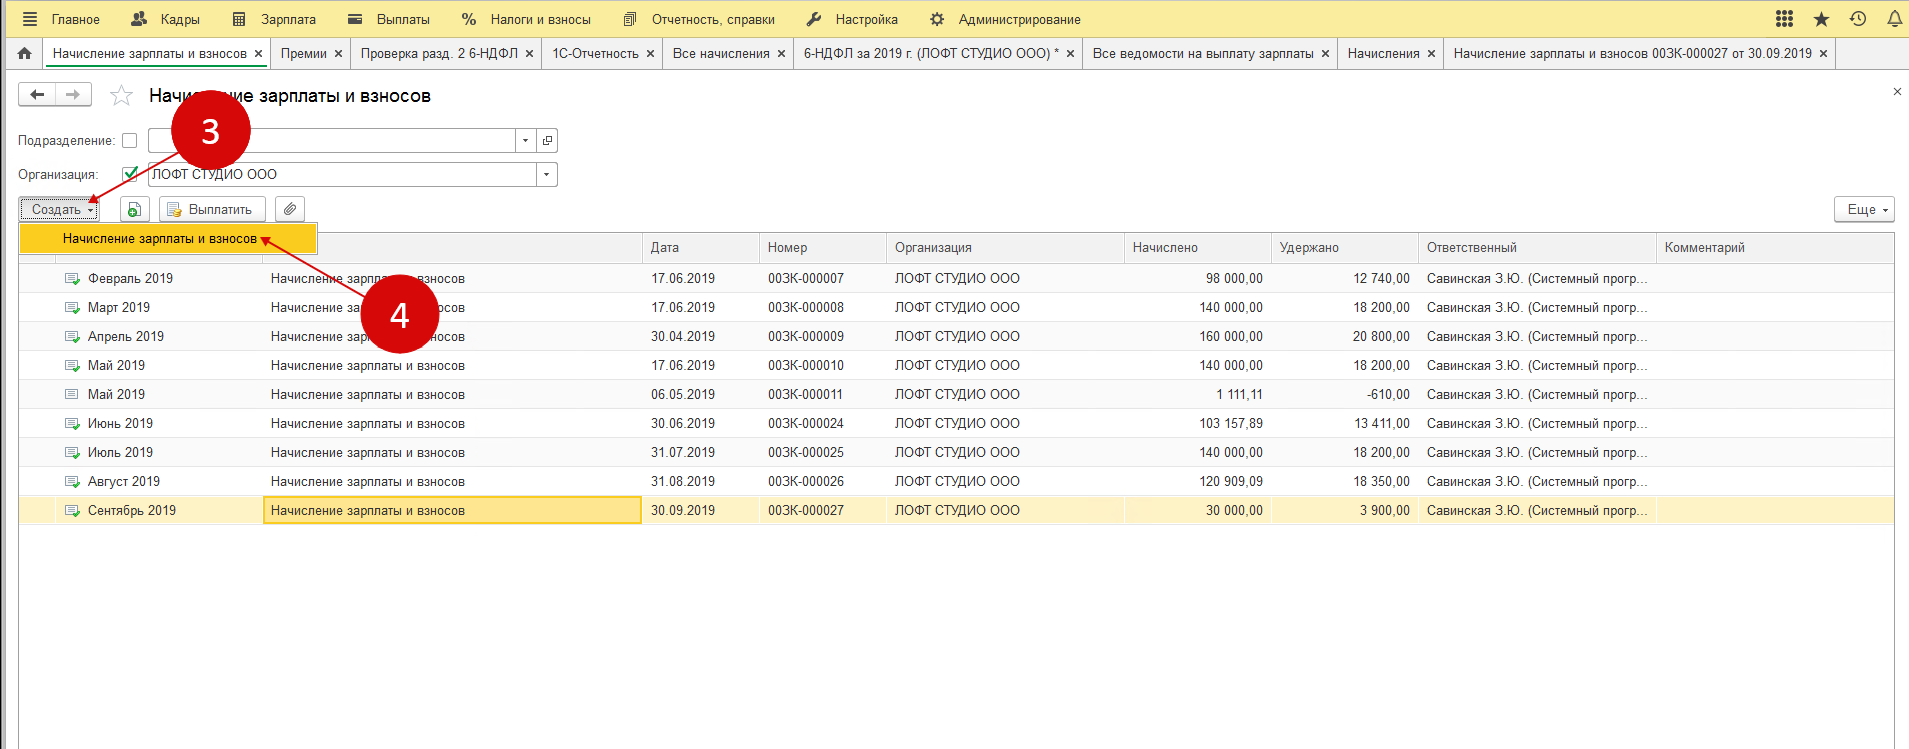Close the 1С-Отчетность tab
1909x749 pixels.
pyautogui.click(x=650, y=54)
